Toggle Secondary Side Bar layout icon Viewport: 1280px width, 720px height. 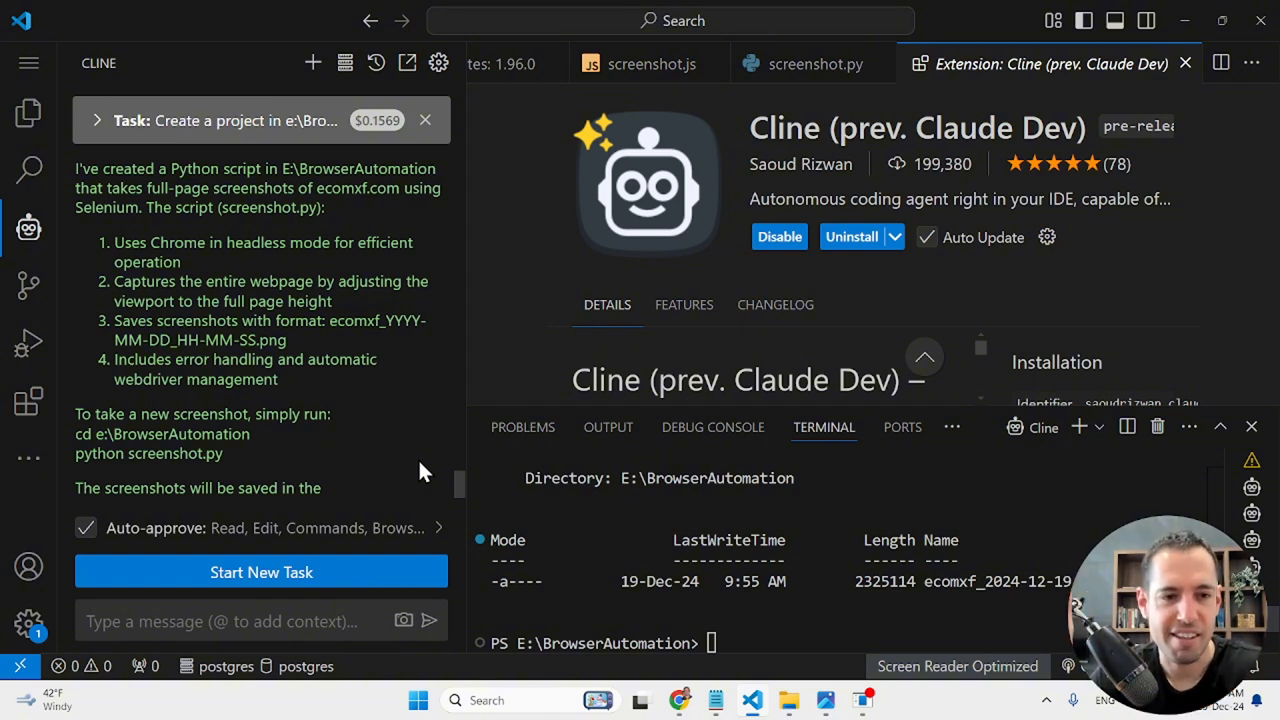(1147, 20)
